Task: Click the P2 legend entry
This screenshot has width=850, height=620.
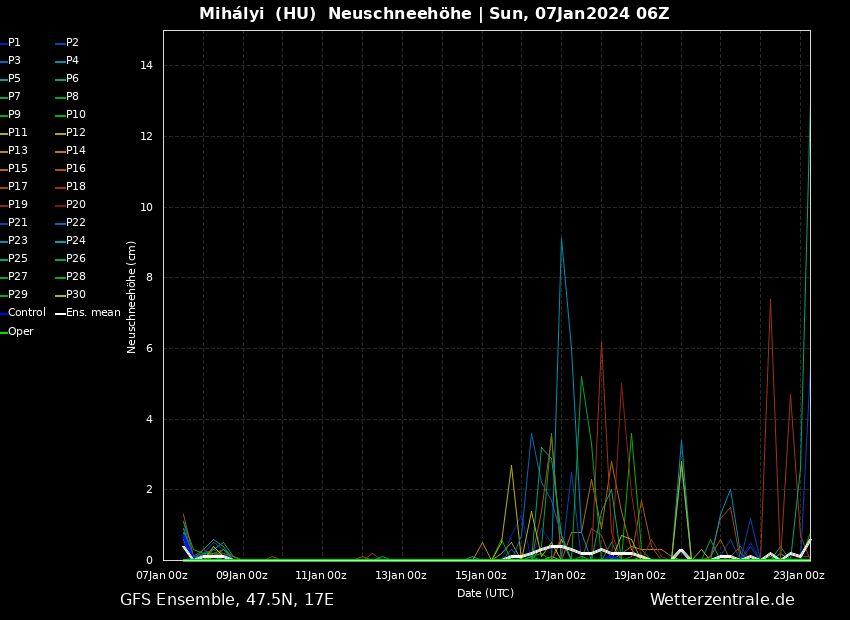Action: pyautogui.click(x=72, y=43)
